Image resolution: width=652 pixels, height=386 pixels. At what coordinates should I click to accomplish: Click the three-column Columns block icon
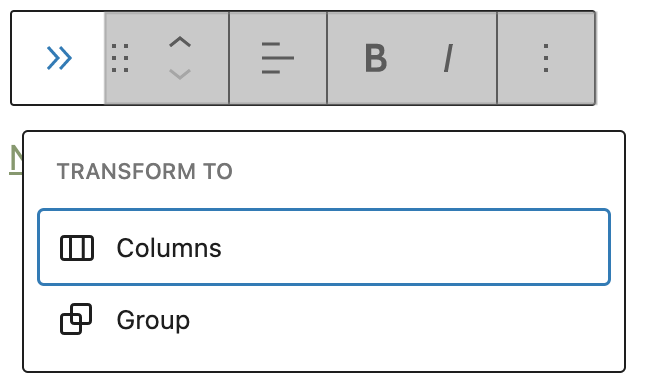click(77, 248)
